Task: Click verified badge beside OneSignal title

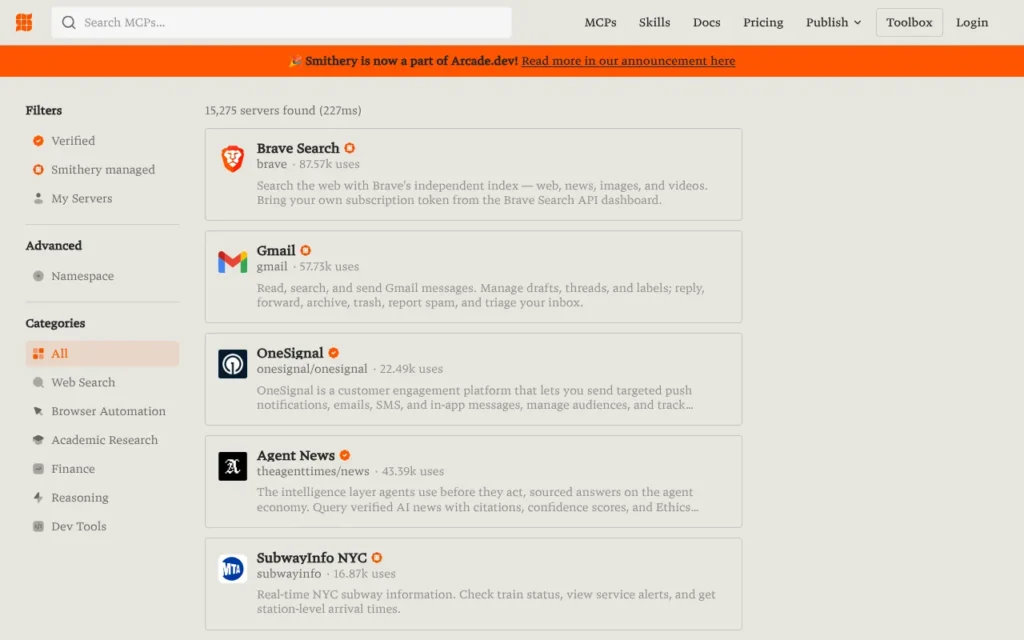Action: [334, 353]
